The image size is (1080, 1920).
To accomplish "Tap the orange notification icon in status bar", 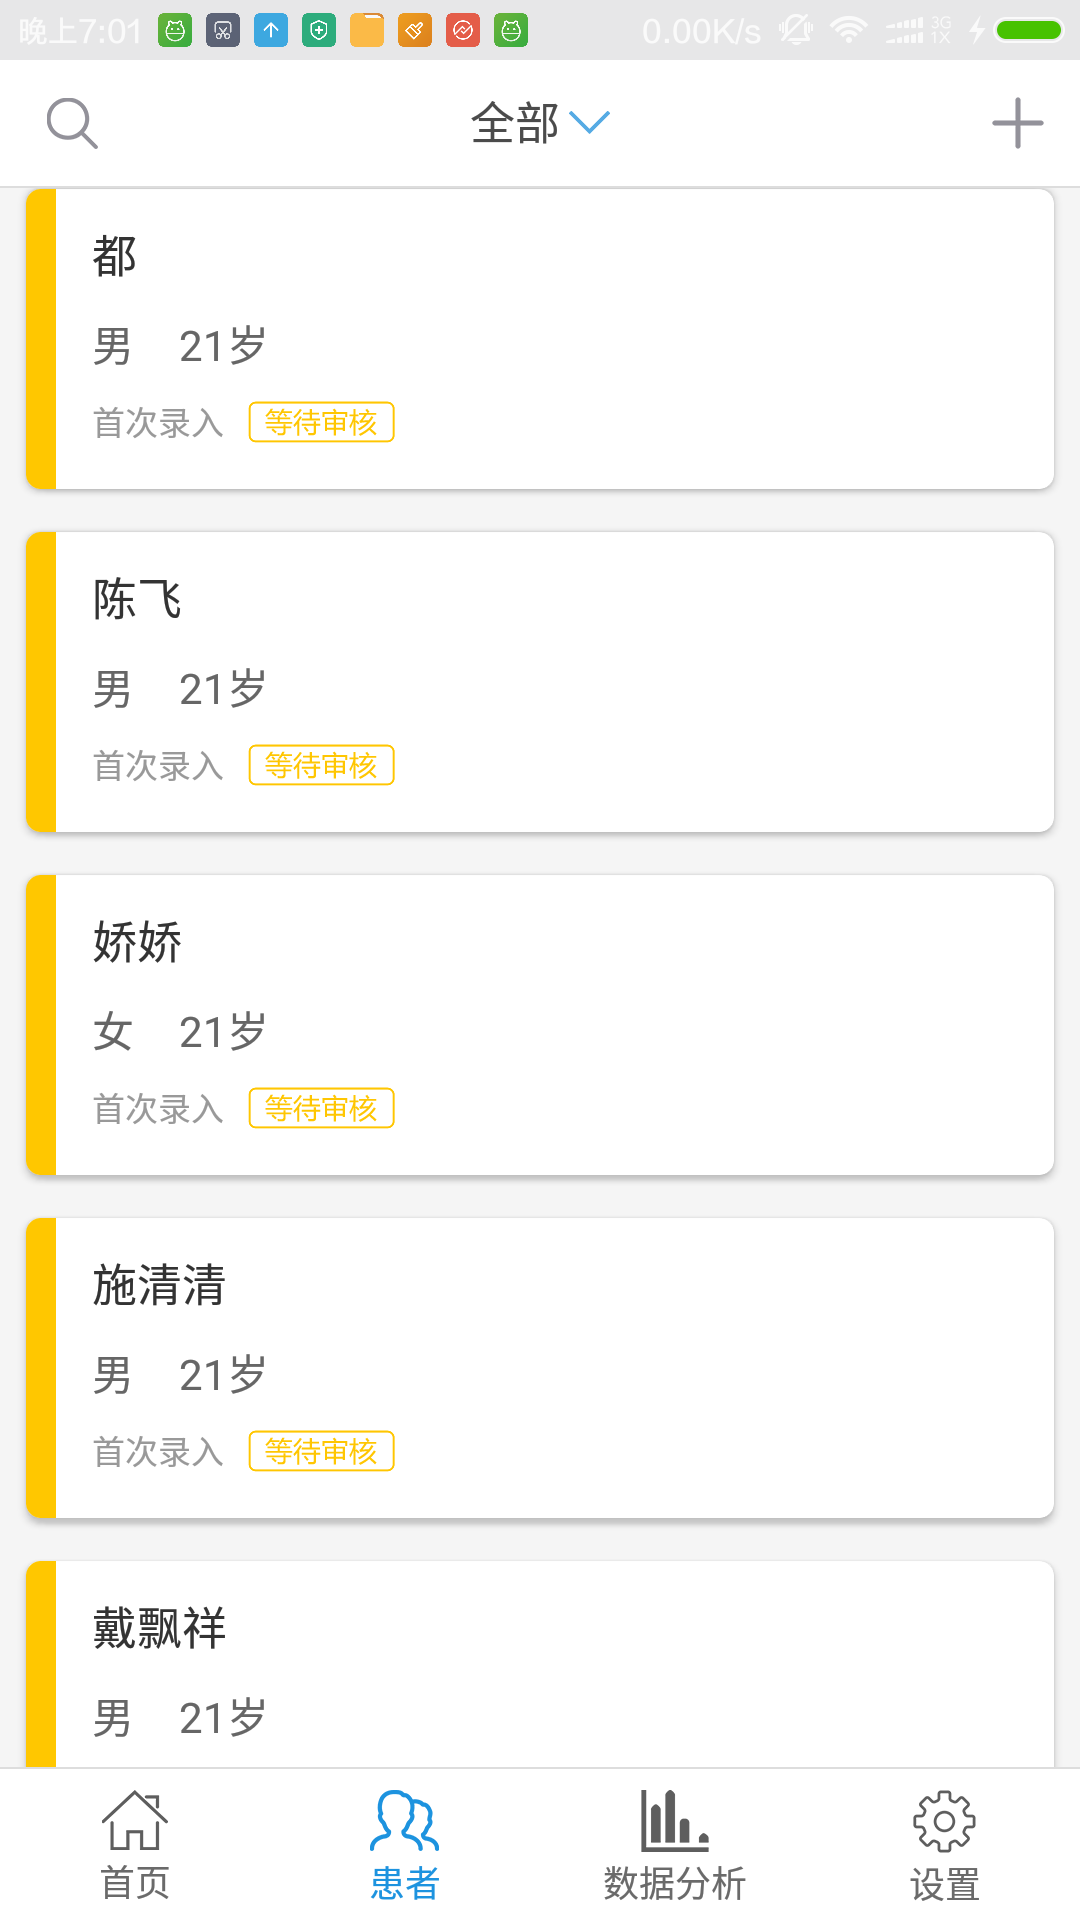I will 415,31.
